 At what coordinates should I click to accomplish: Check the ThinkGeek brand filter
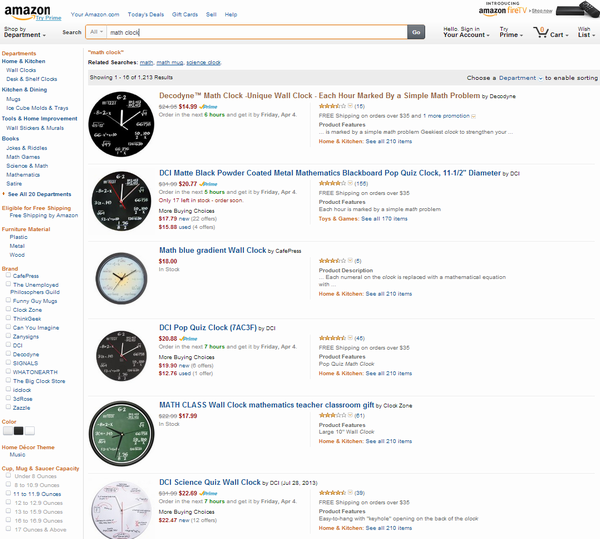pos(8,318)
